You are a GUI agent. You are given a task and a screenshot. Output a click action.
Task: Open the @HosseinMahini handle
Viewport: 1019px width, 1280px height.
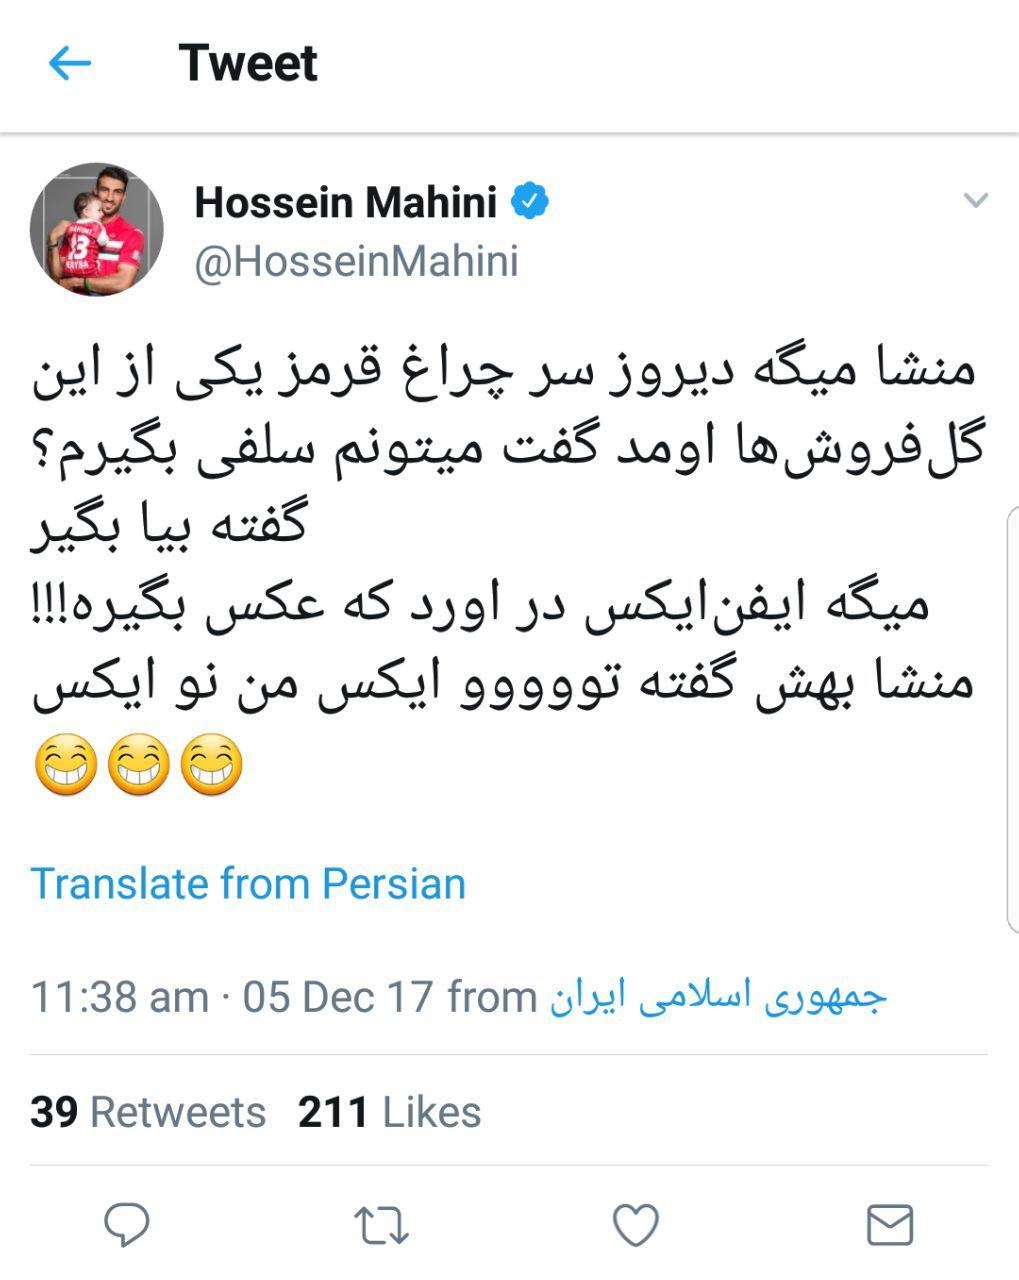click(x=356, y=262)
